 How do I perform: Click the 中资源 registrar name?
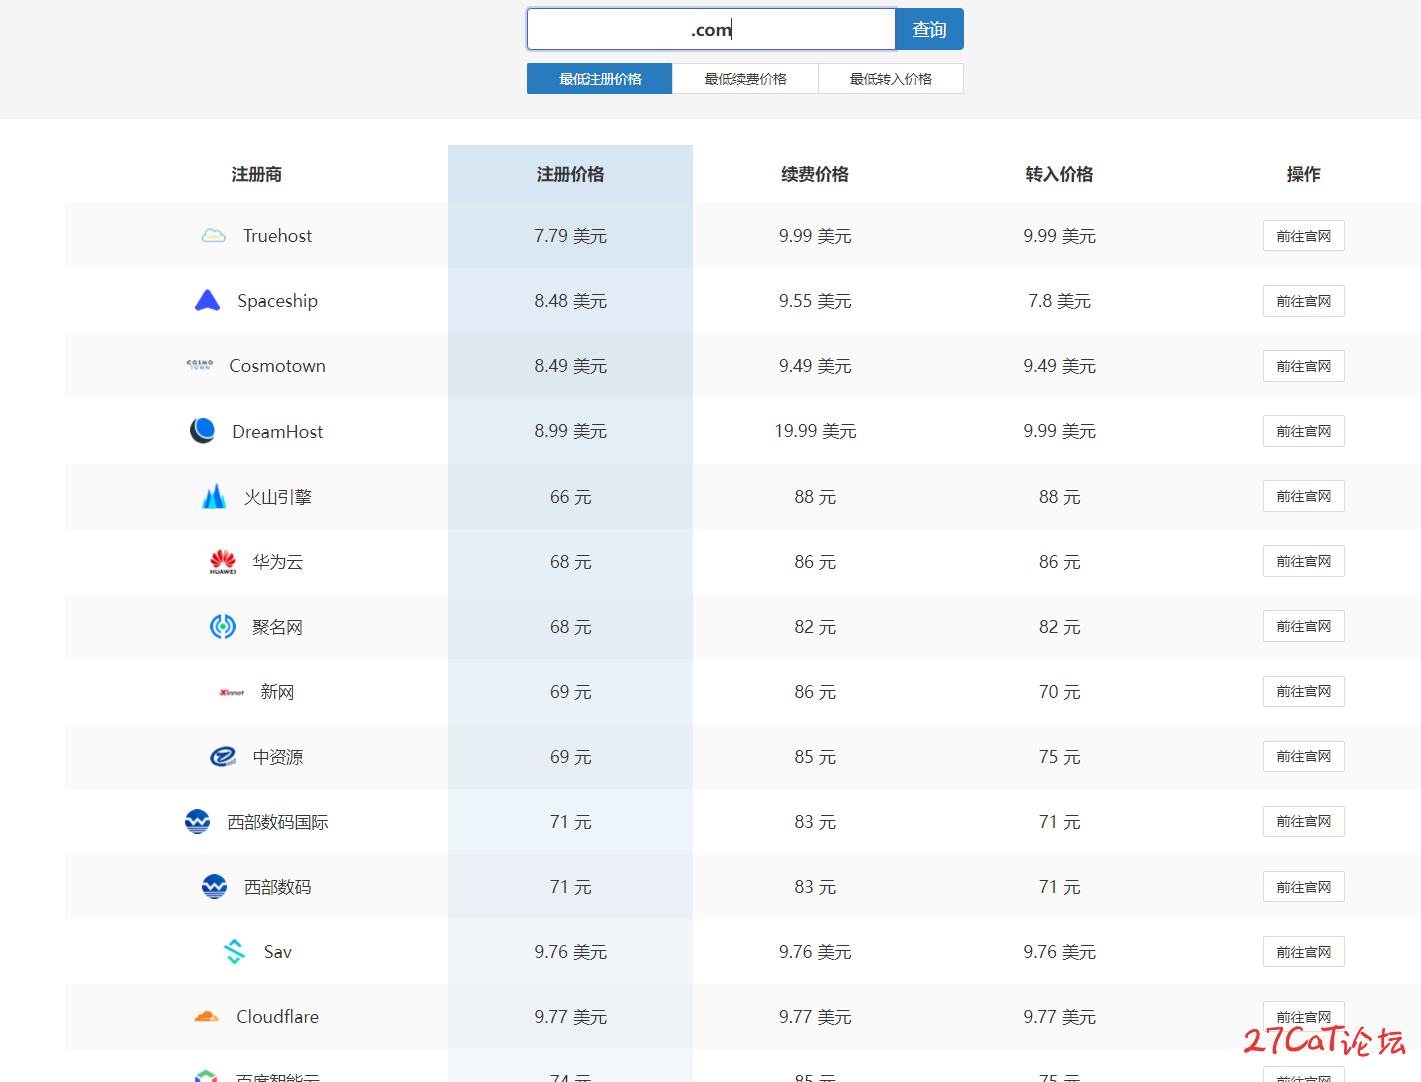click(x=278, y=757)
